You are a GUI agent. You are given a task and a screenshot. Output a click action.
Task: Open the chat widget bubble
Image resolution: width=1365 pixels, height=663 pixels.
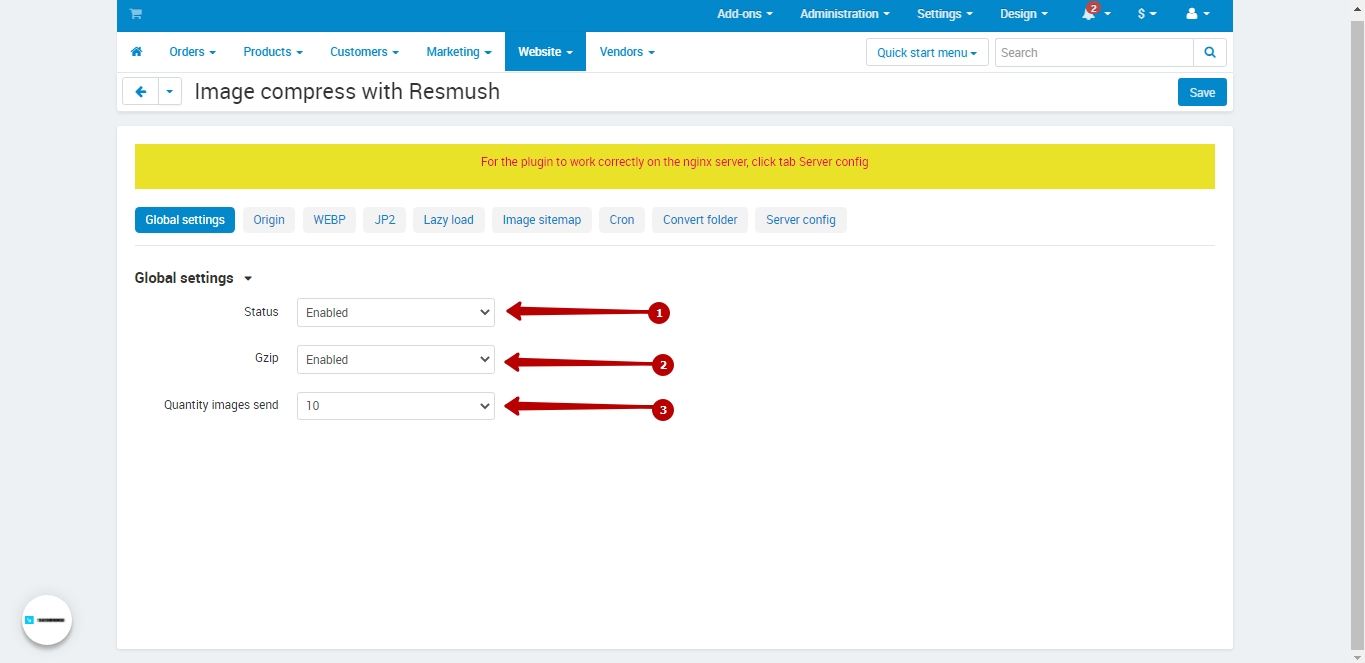[47, 620]
